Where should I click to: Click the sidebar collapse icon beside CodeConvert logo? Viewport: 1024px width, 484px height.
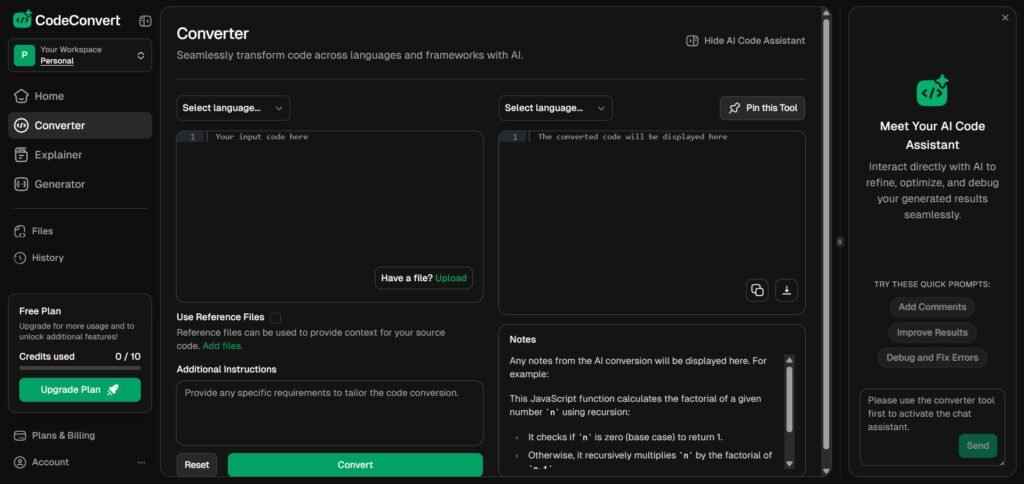click(145, 20)
